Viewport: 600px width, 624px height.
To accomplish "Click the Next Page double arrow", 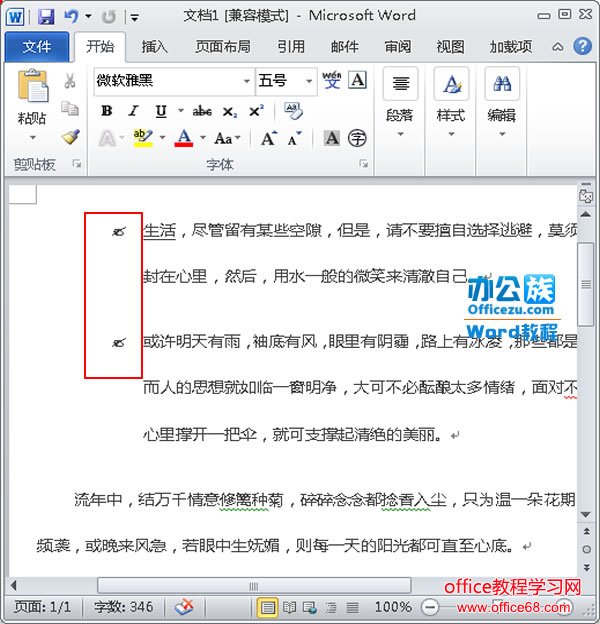I will point(586,567).
